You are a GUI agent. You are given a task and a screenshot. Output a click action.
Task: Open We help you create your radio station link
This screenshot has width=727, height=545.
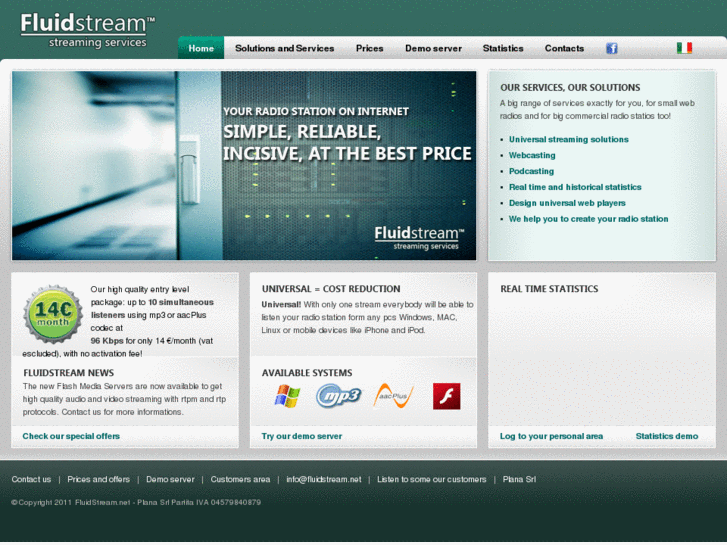click(x=589, y=219)
